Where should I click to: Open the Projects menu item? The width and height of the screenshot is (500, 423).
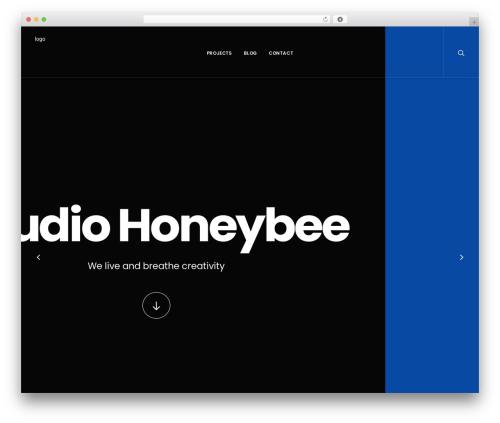[x=219, y=53]
